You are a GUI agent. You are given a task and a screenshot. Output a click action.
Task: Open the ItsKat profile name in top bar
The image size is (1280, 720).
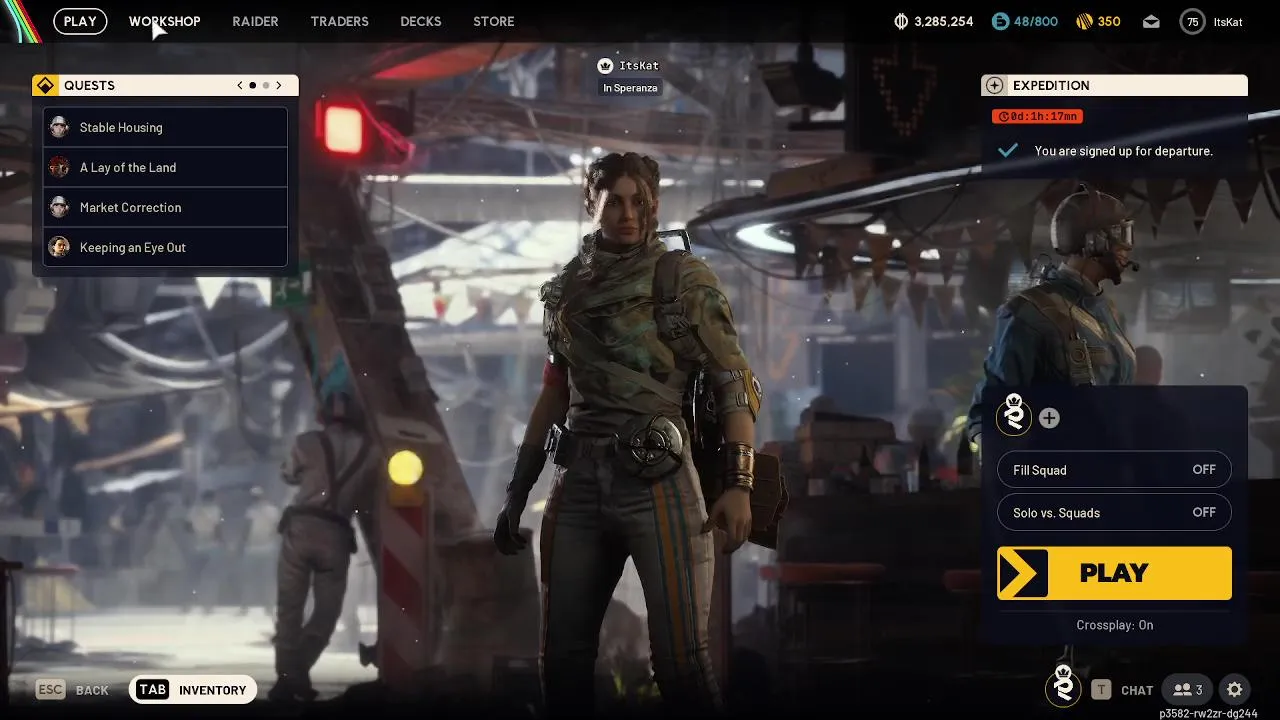point(1227,21)
